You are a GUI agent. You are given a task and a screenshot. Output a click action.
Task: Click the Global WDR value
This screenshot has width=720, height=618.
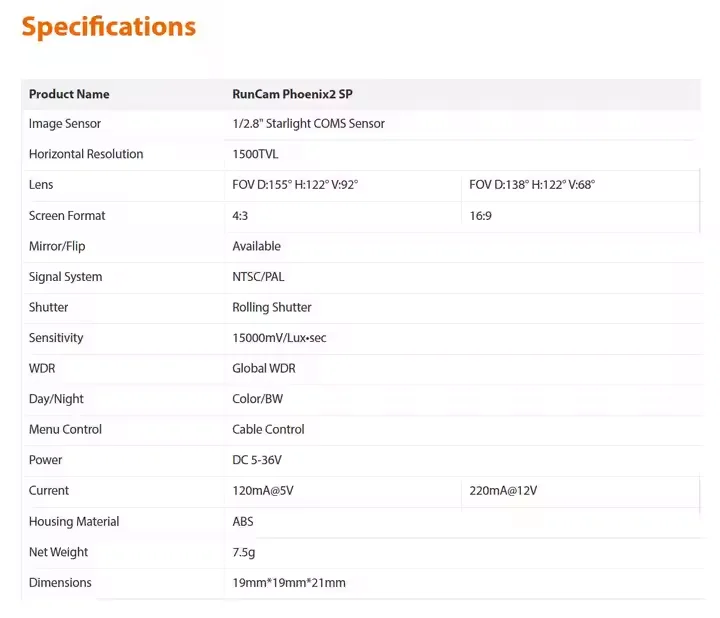264,368
